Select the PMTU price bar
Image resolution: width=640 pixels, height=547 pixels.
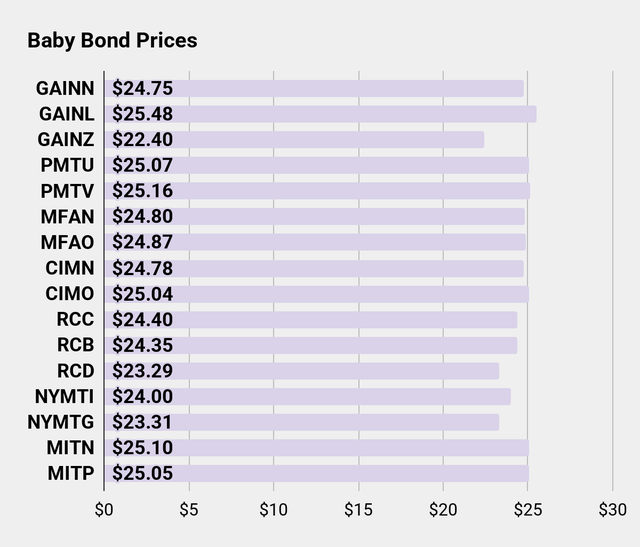click(x=316, y=165)
